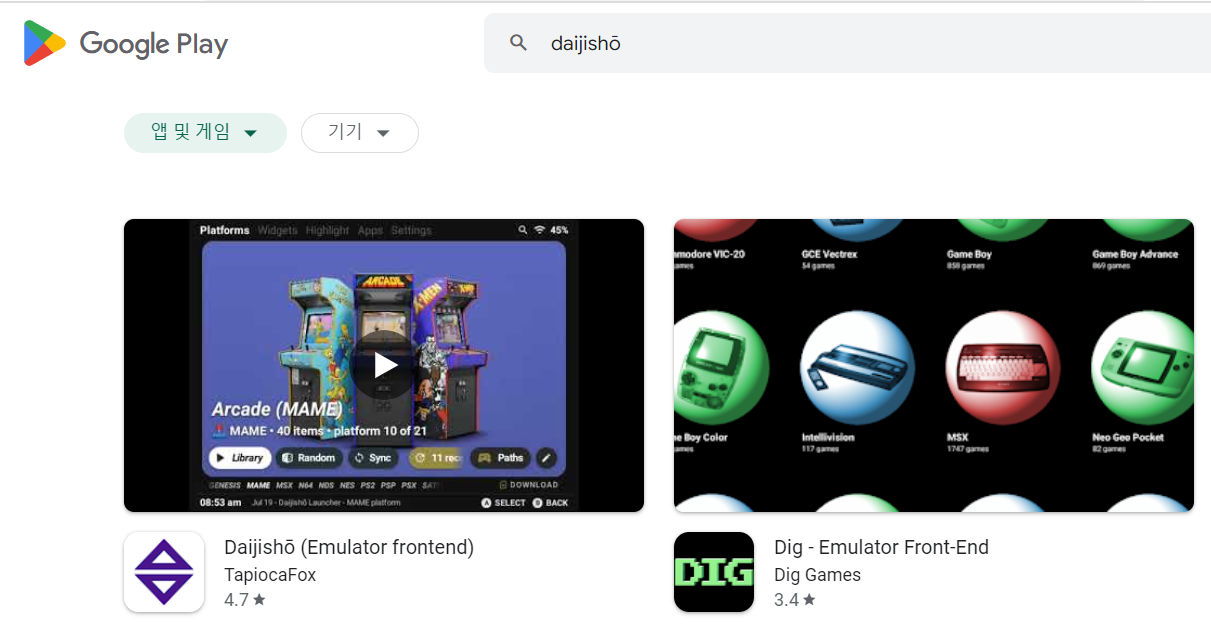Select the Widgets tab in video preview
1211x639 pixels.
coord(277,230)
